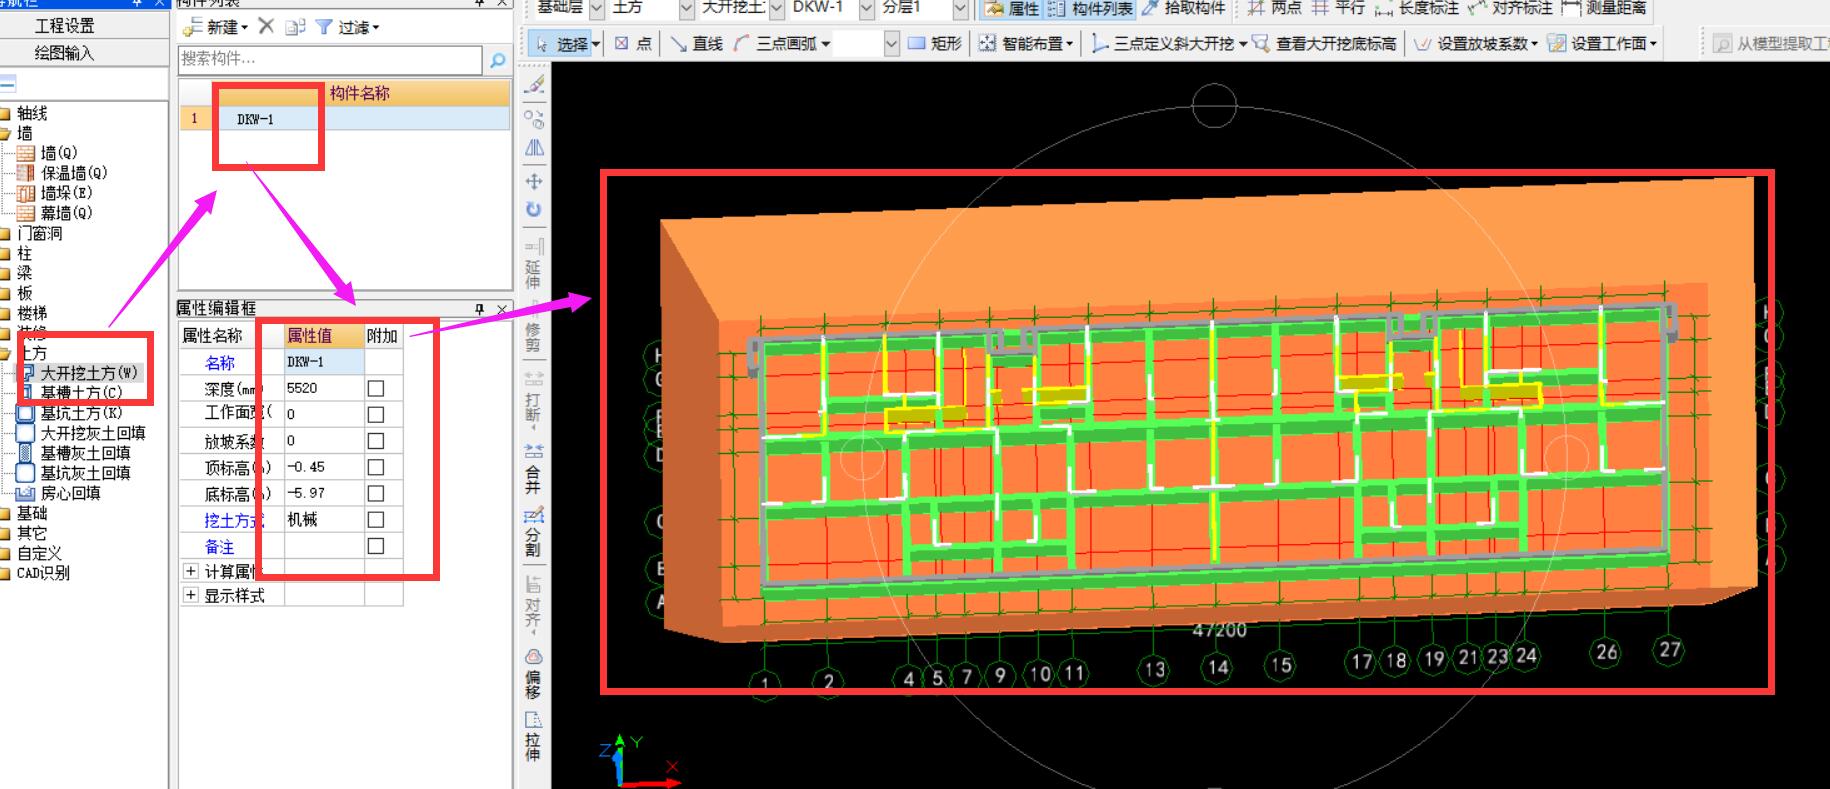
Task: Select 墙(Q) tree item
Action: (59, 153)
